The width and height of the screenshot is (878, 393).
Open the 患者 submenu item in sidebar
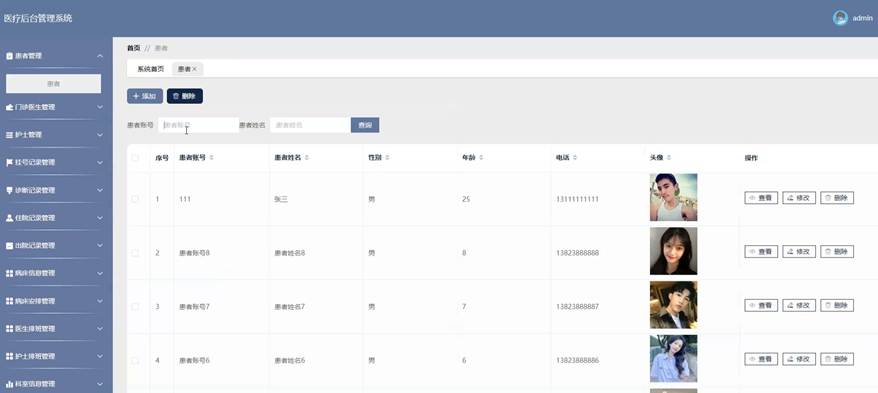53,84
